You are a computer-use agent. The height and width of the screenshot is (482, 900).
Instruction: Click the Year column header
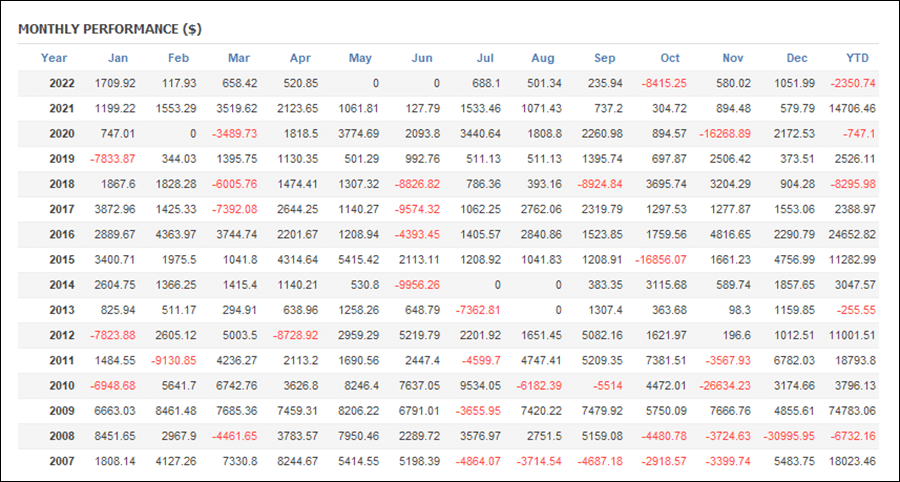pos(54,58)
